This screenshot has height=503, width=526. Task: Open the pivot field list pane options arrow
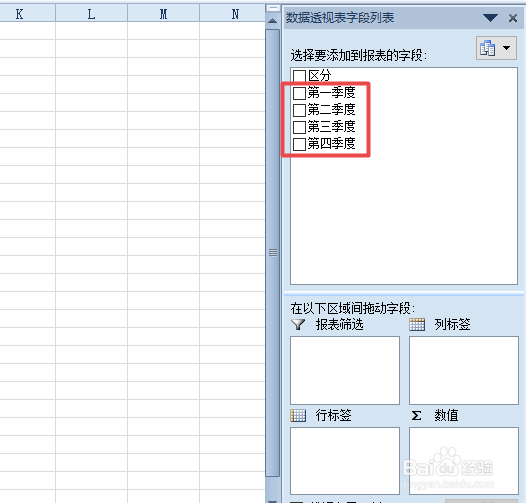point(490,18)
